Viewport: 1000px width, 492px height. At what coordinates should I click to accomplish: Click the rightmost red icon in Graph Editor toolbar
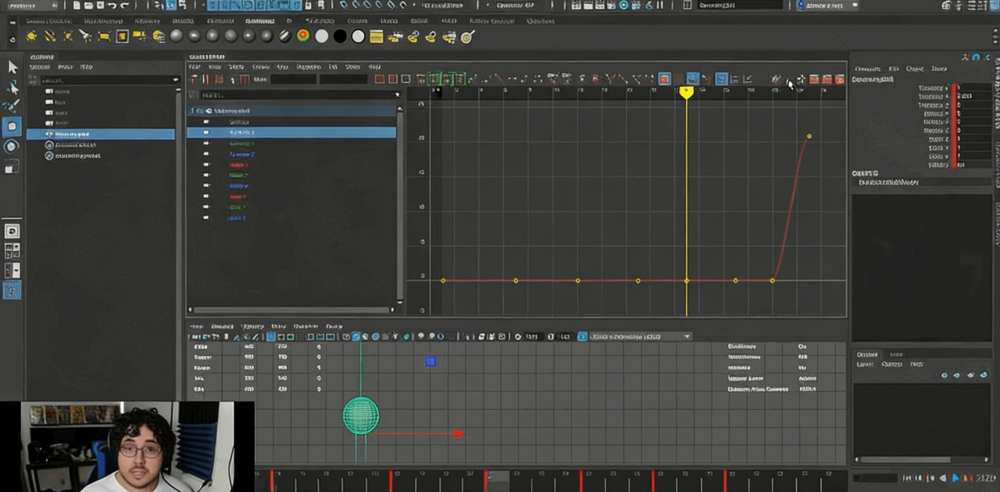tap(838, 79)
